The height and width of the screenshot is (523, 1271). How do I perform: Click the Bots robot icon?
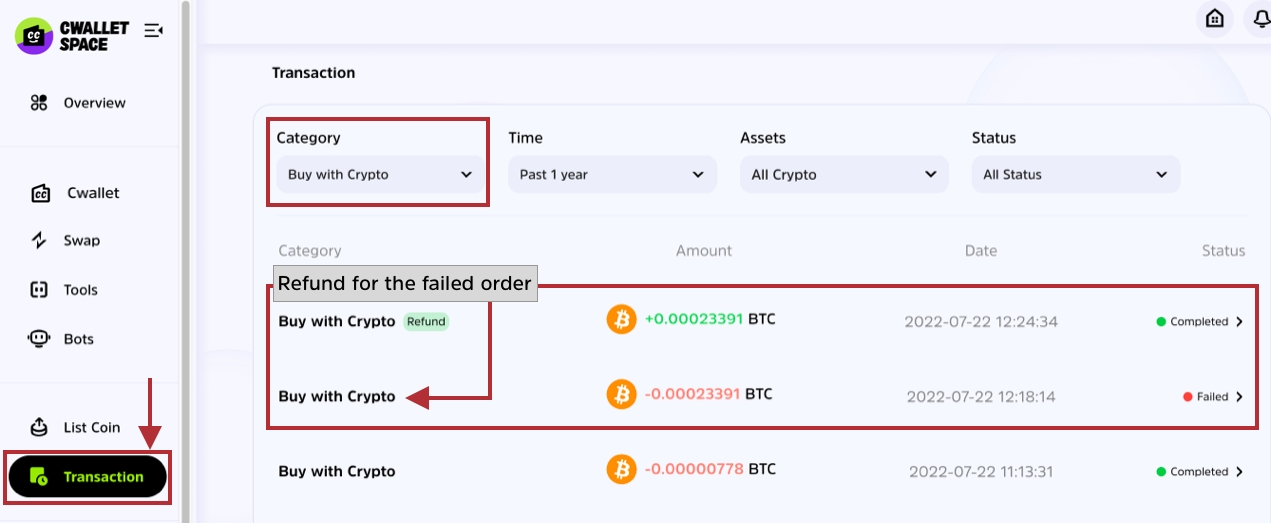pos(39,339)
